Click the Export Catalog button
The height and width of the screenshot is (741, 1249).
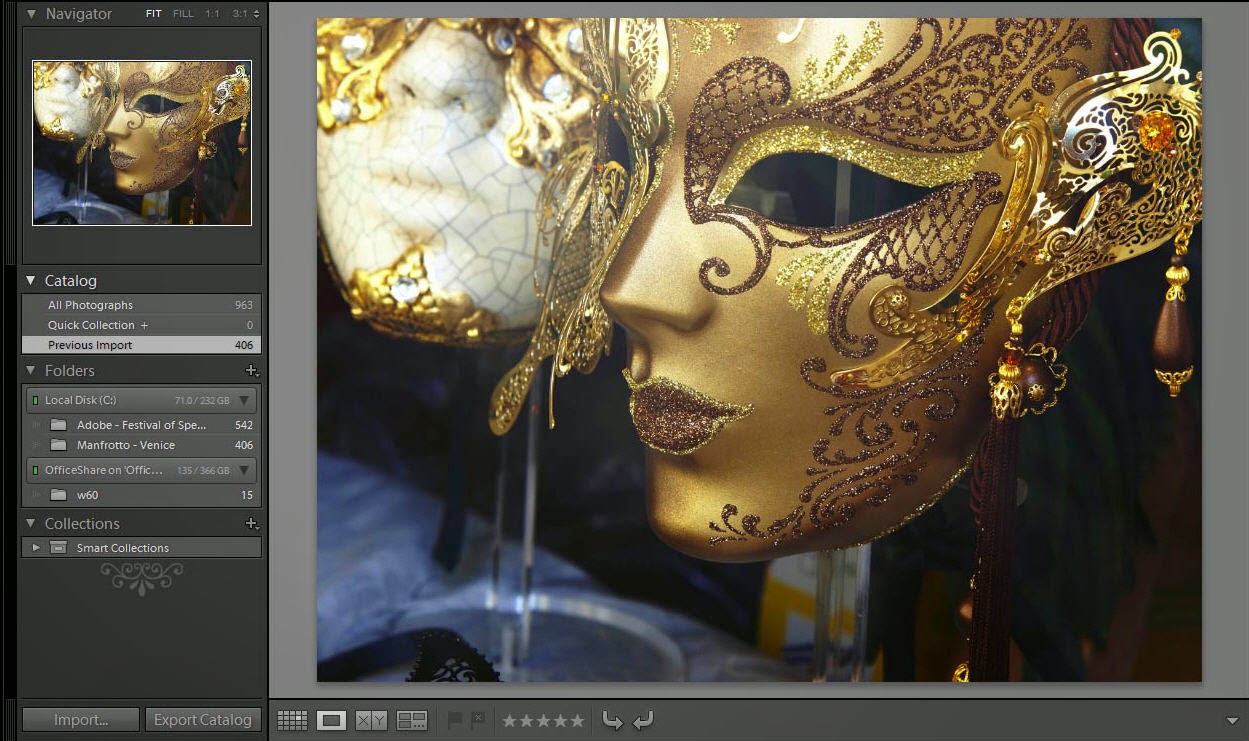coord(203,719)
